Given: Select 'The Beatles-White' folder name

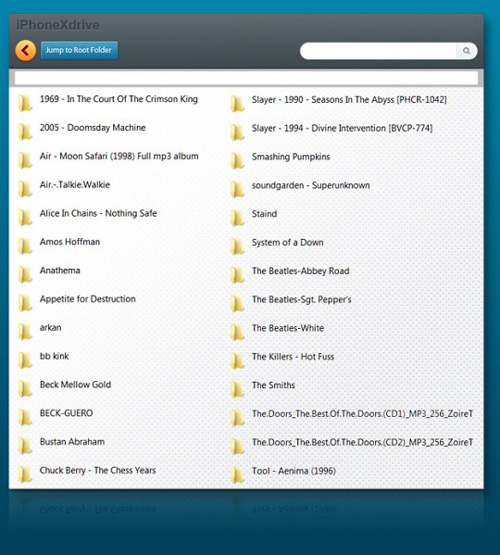Looking at the screenshot, I should [x=288, y=328].
